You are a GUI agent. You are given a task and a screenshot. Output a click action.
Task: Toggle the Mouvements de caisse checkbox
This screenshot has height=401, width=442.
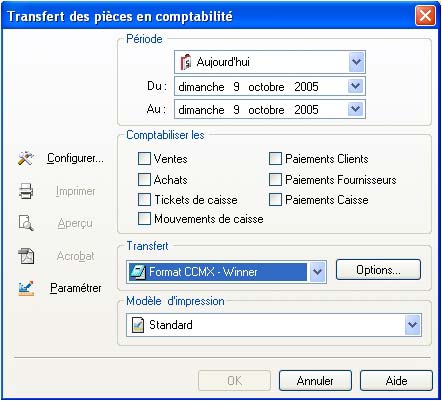point(144,219)
